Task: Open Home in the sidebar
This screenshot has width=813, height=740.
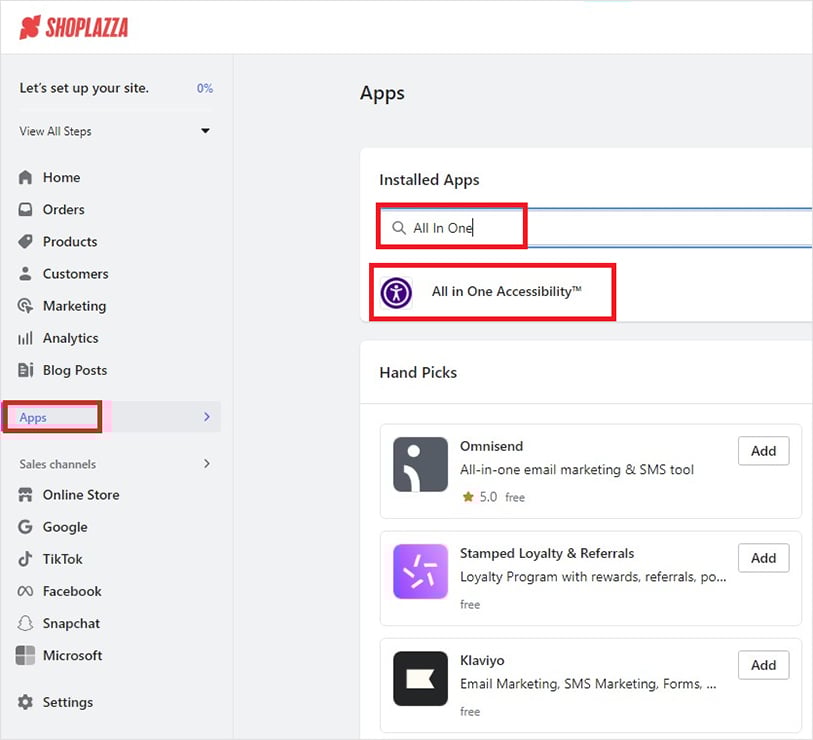Action: coord(62,177)
